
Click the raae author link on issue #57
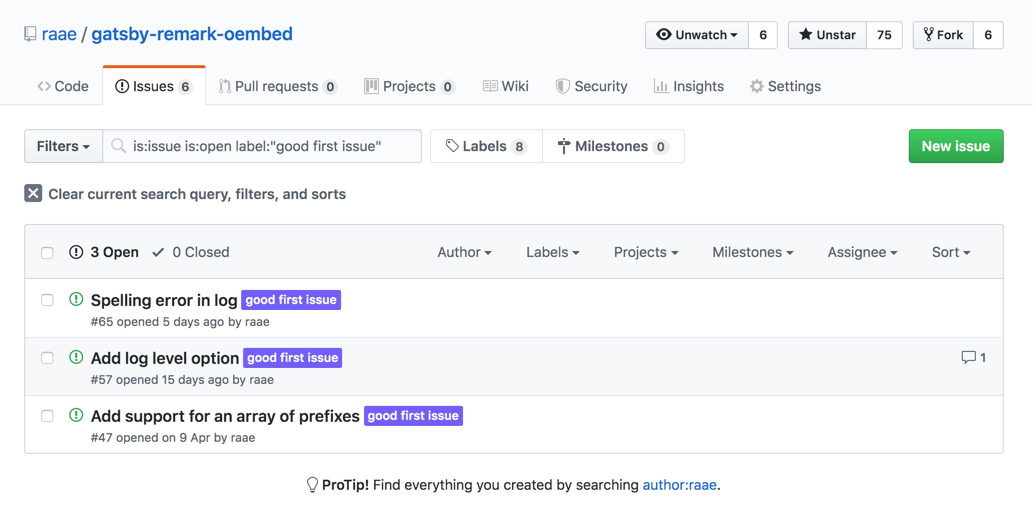(x=261, y=380)
